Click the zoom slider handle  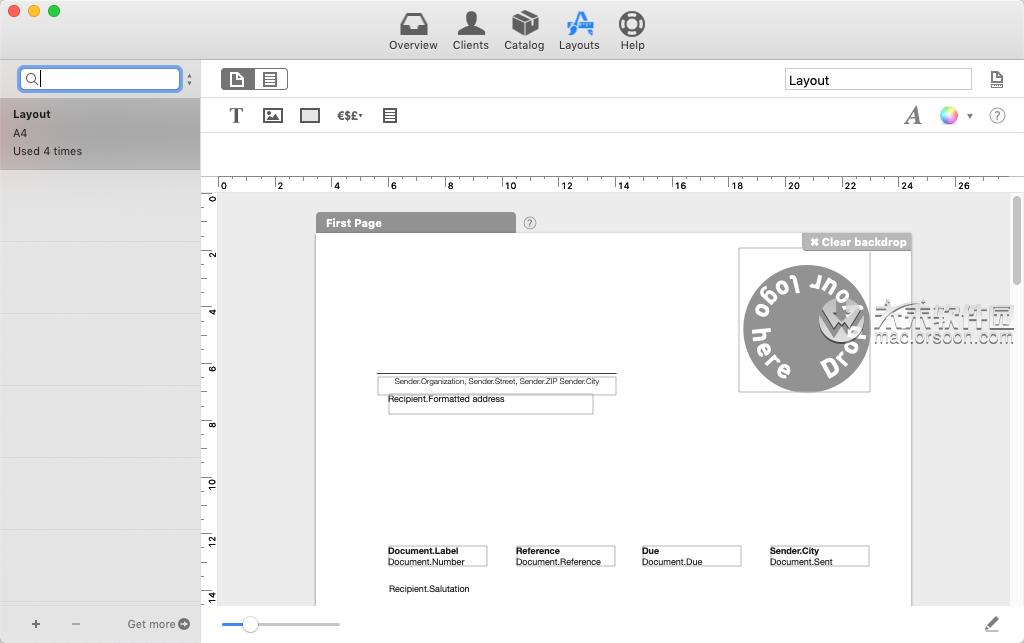click(x=250, y=624)
